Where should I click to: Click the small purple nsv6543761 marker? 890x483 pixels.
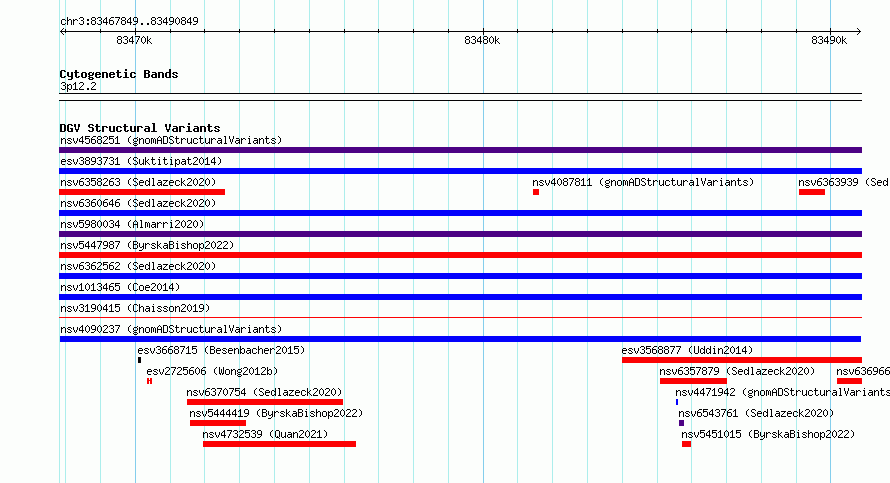click(x=681, y=423)
